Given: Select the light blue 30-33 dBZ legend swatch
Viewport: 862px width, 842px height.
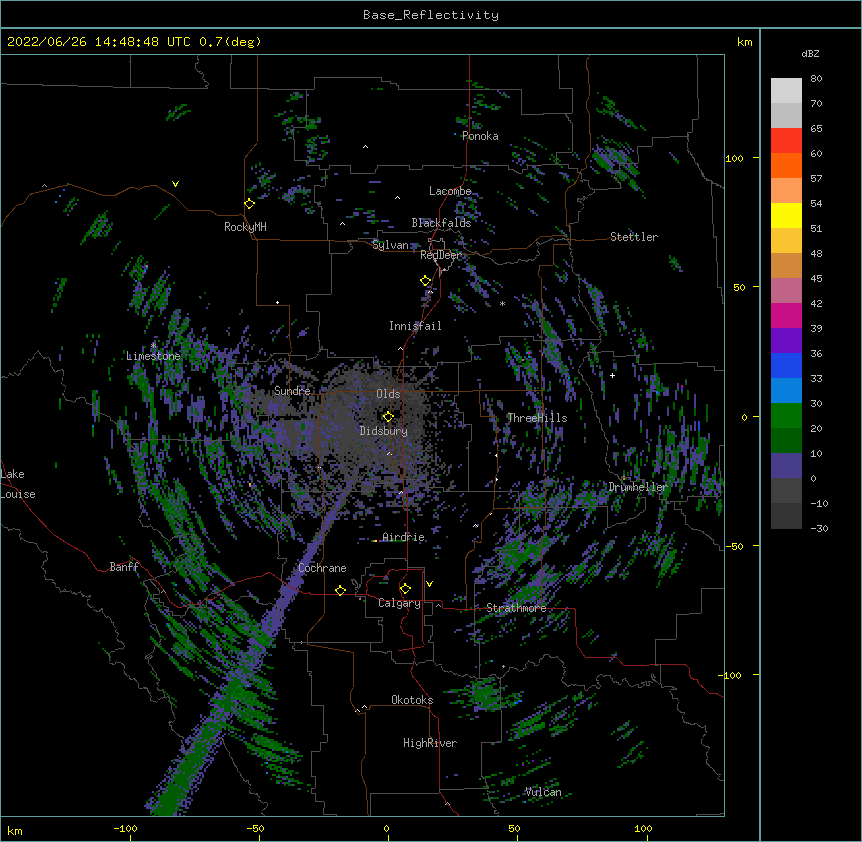Looking at the screenshot, I should coord(786,390).
